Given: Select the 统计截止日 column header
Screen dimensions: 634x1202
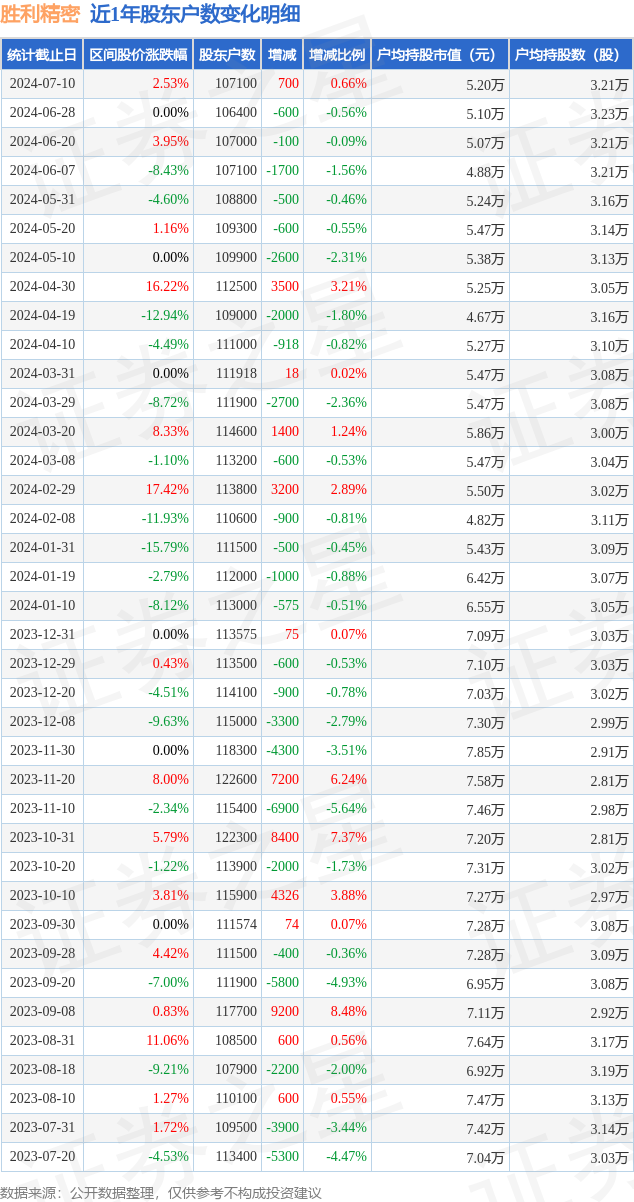Looking at the screenshot, I should 42,55.
